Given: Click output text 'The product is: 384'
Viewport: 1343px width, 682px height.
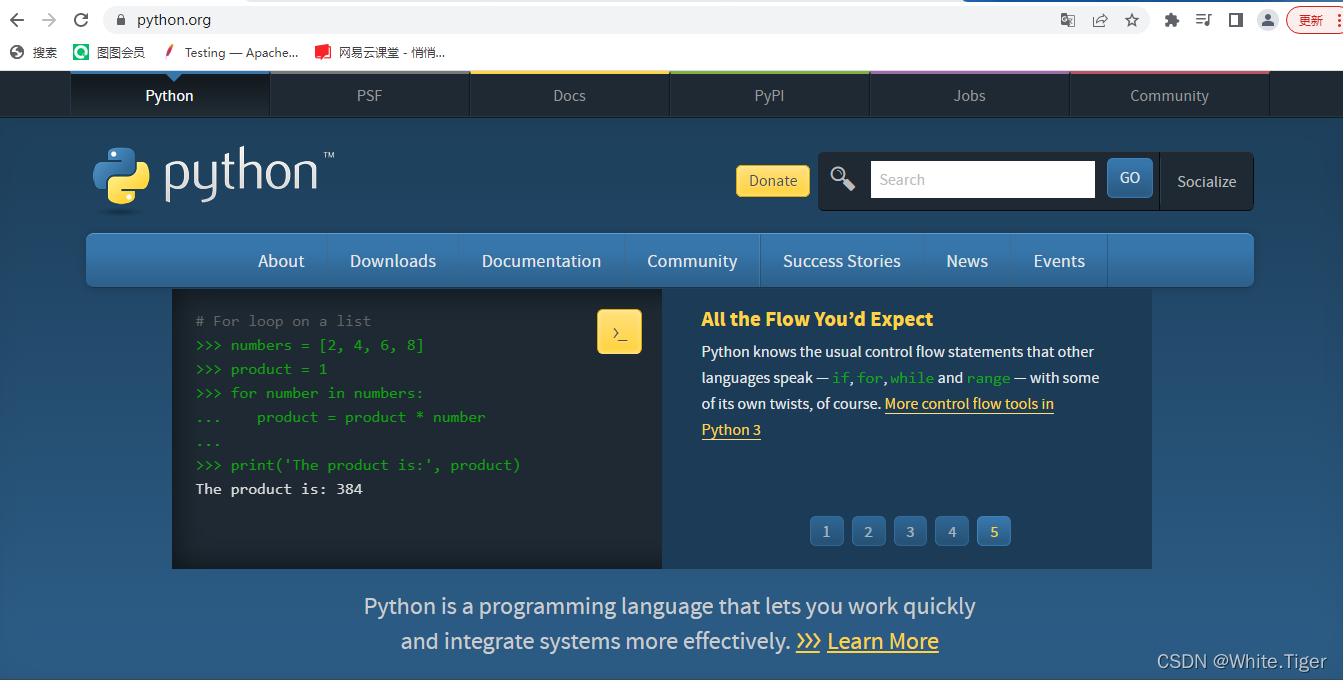Looking at the screenshot, I should point(279,489).
